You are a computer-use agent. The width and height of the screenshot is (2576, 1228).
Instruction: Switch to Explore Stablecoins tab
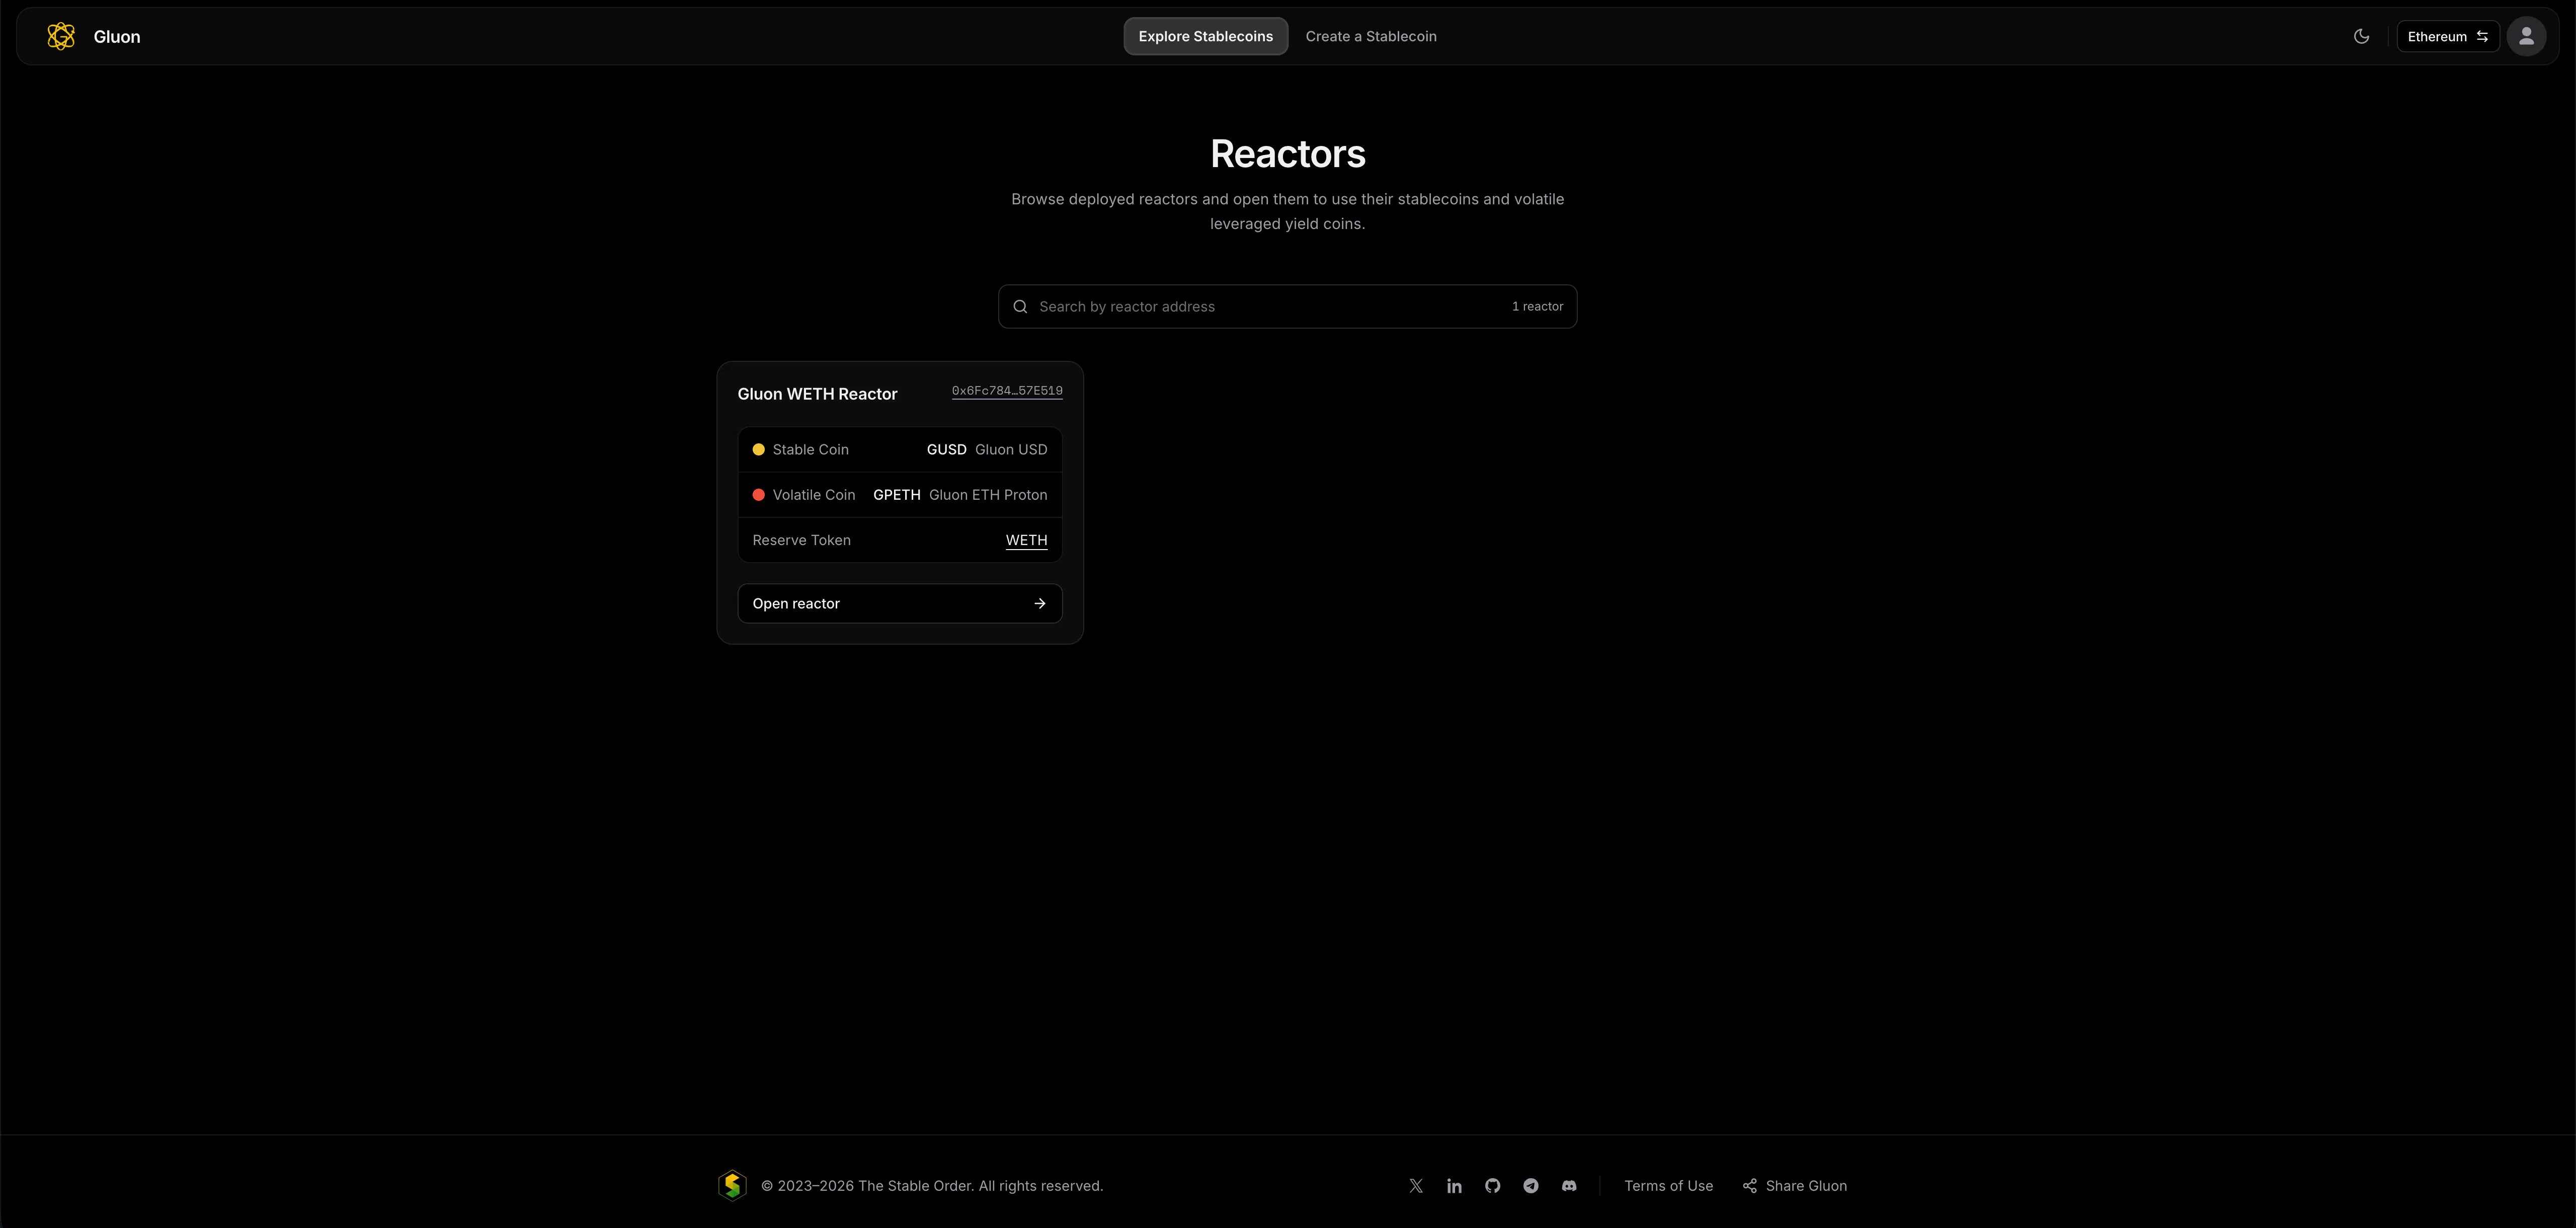click(x=1205, y=36)
